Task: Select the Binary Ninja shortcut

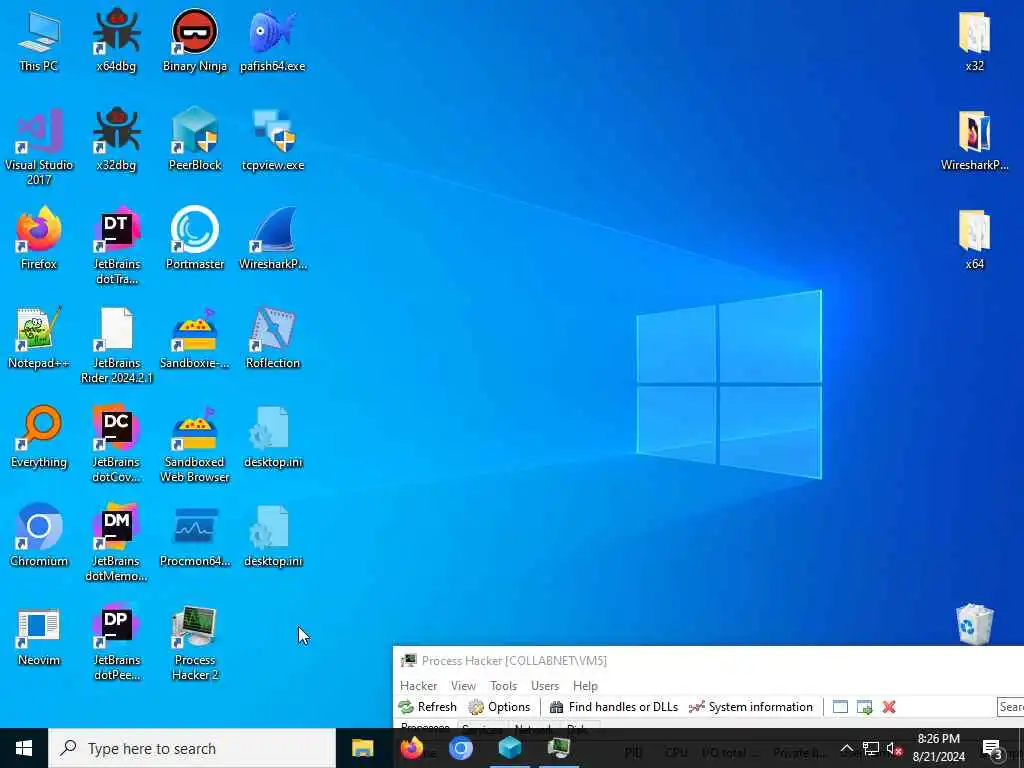Action: pyautogui.click(x=195, y=40)
